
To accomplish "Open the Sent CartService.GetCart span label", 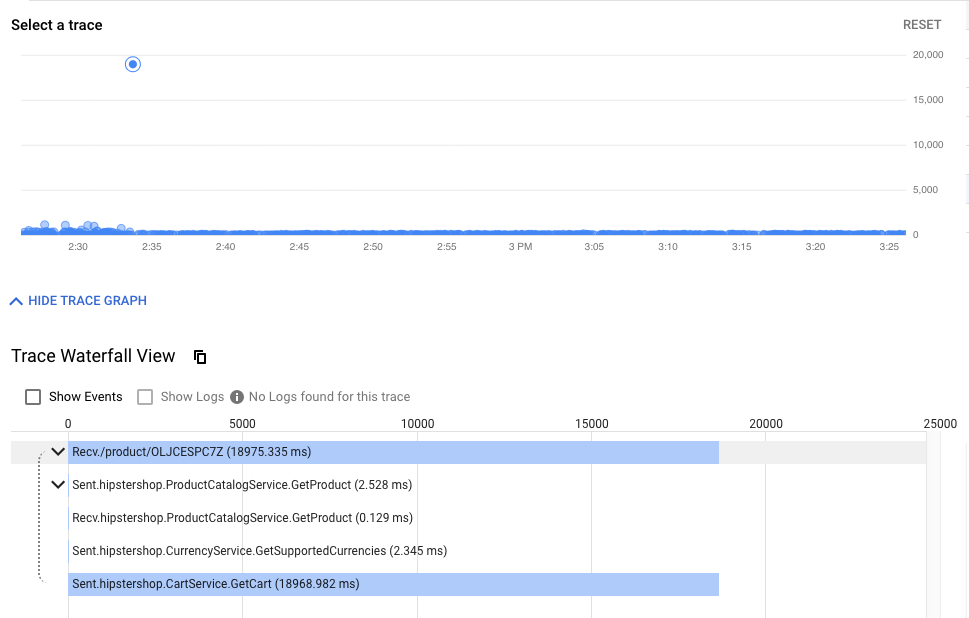I will click(215, 584).
